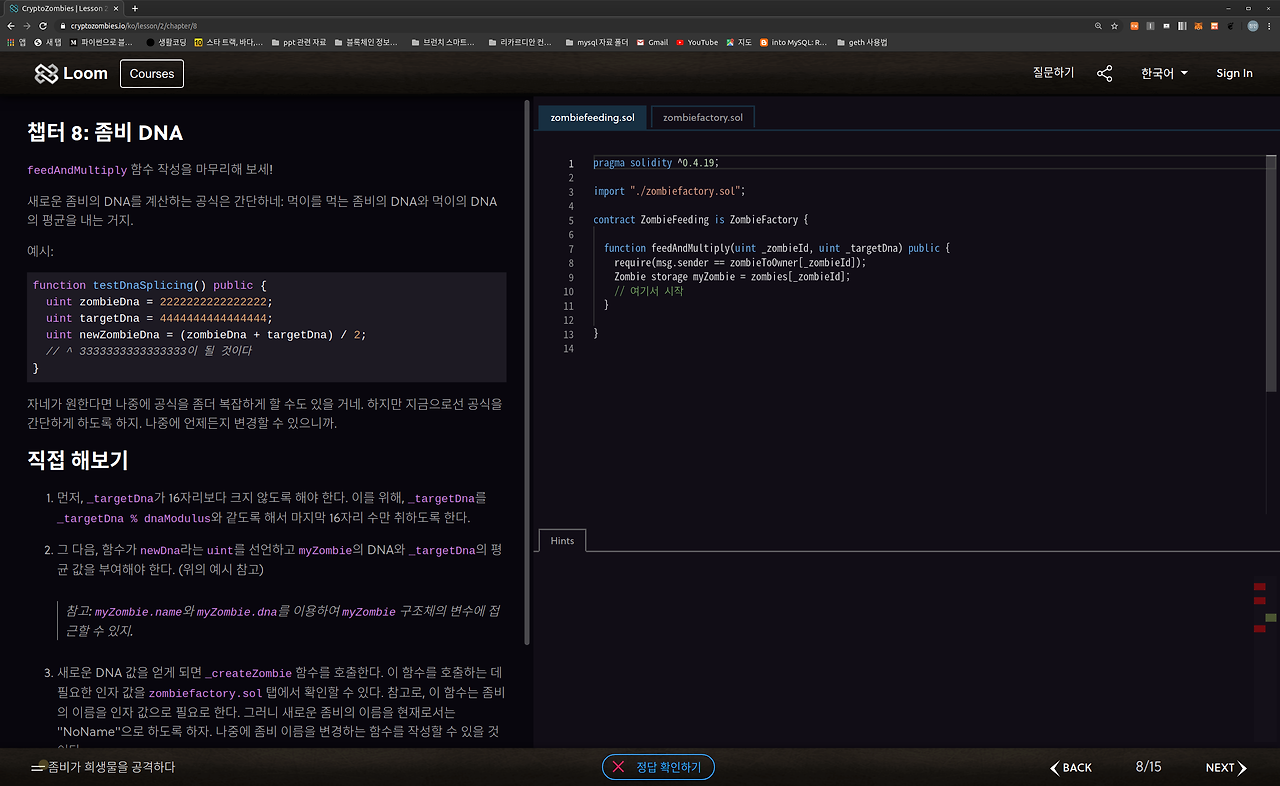This screenshot has width=1280, height=786.
Task: Click the zombiefactory.sol mention in step 3
Action: (x=206, y=692)
